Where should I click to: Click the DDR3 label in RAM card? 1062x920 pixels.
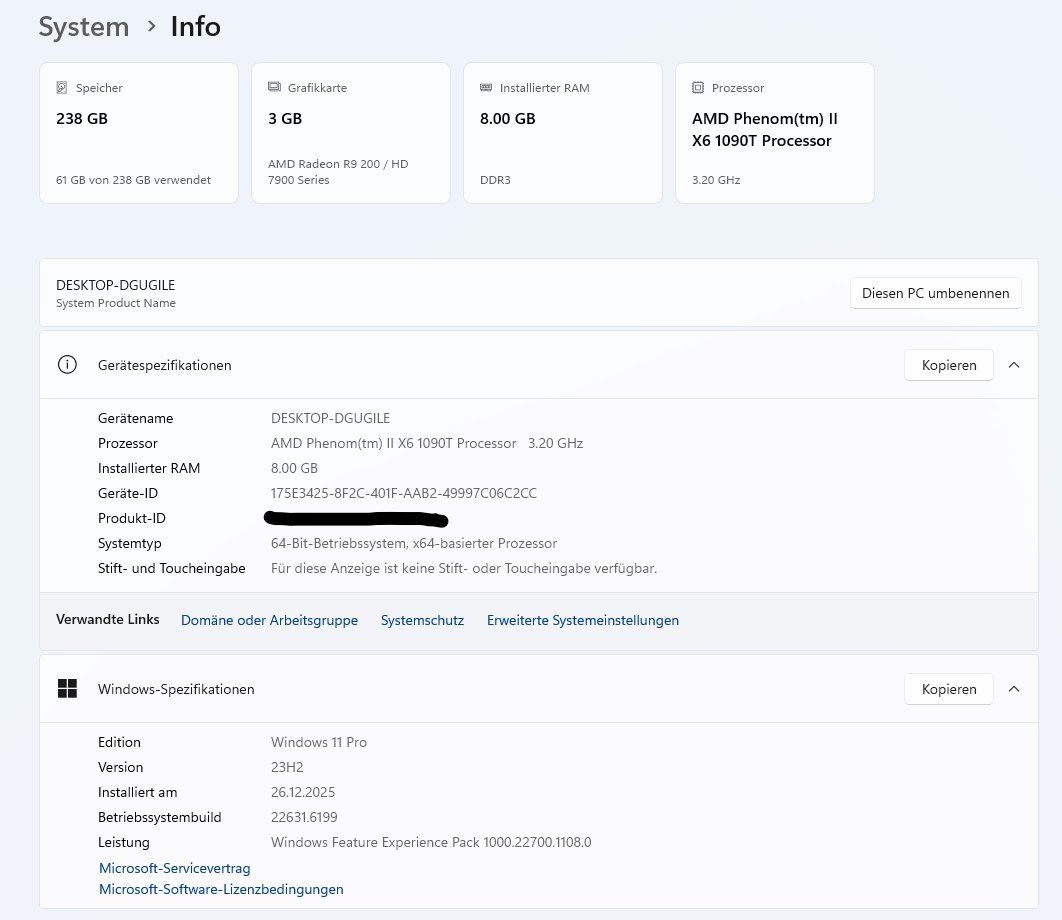(x=495, y=180)
